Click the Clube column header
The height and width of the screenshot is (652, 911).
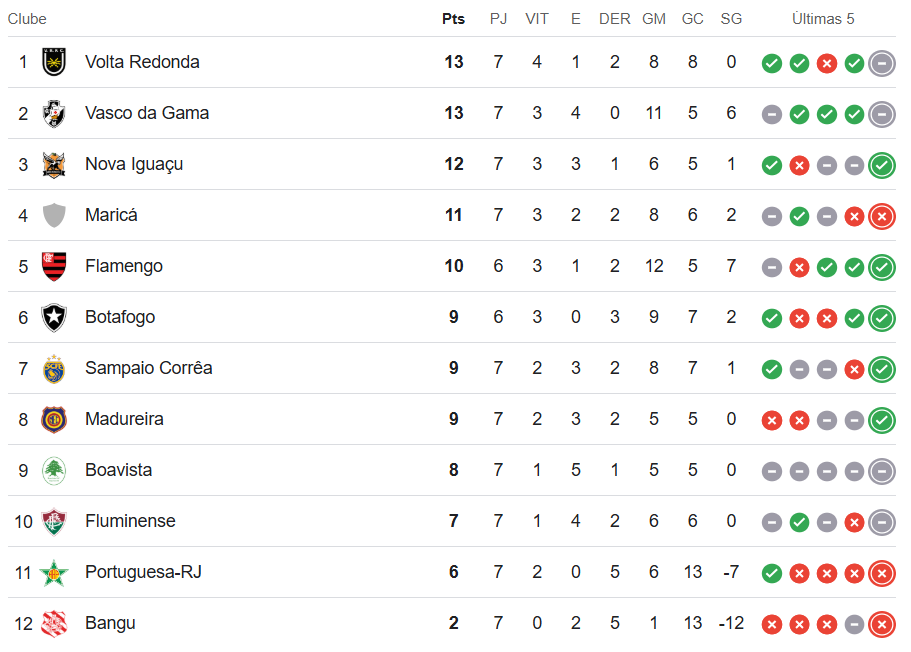pyautogui.click(x=27, y=19)
